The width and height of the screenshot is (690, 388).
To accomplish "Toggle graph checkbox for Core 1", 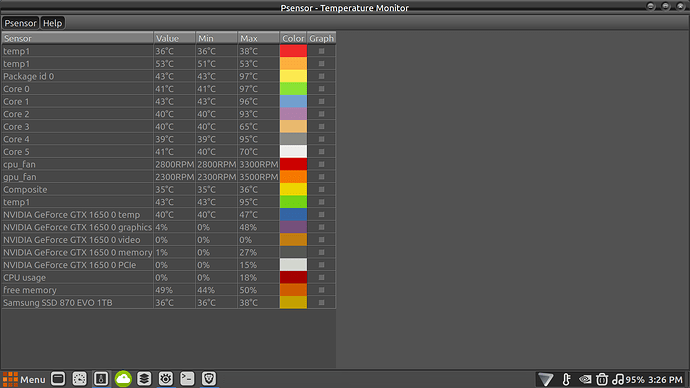I will [x=322, y=102].
